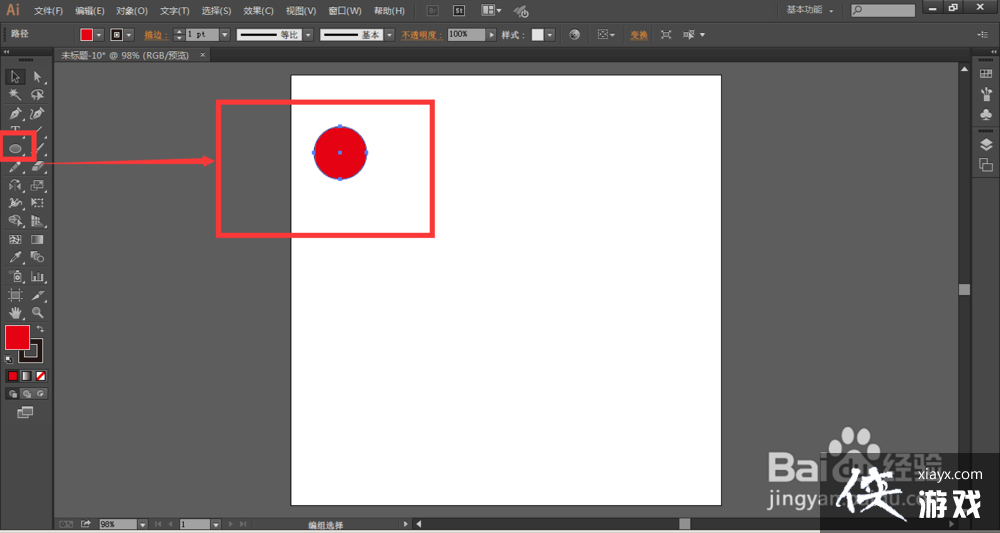This screenshot has height=533, width=1000.
Task: Click Recolor Artwork wheel icon
Action: tap(575, 35)
